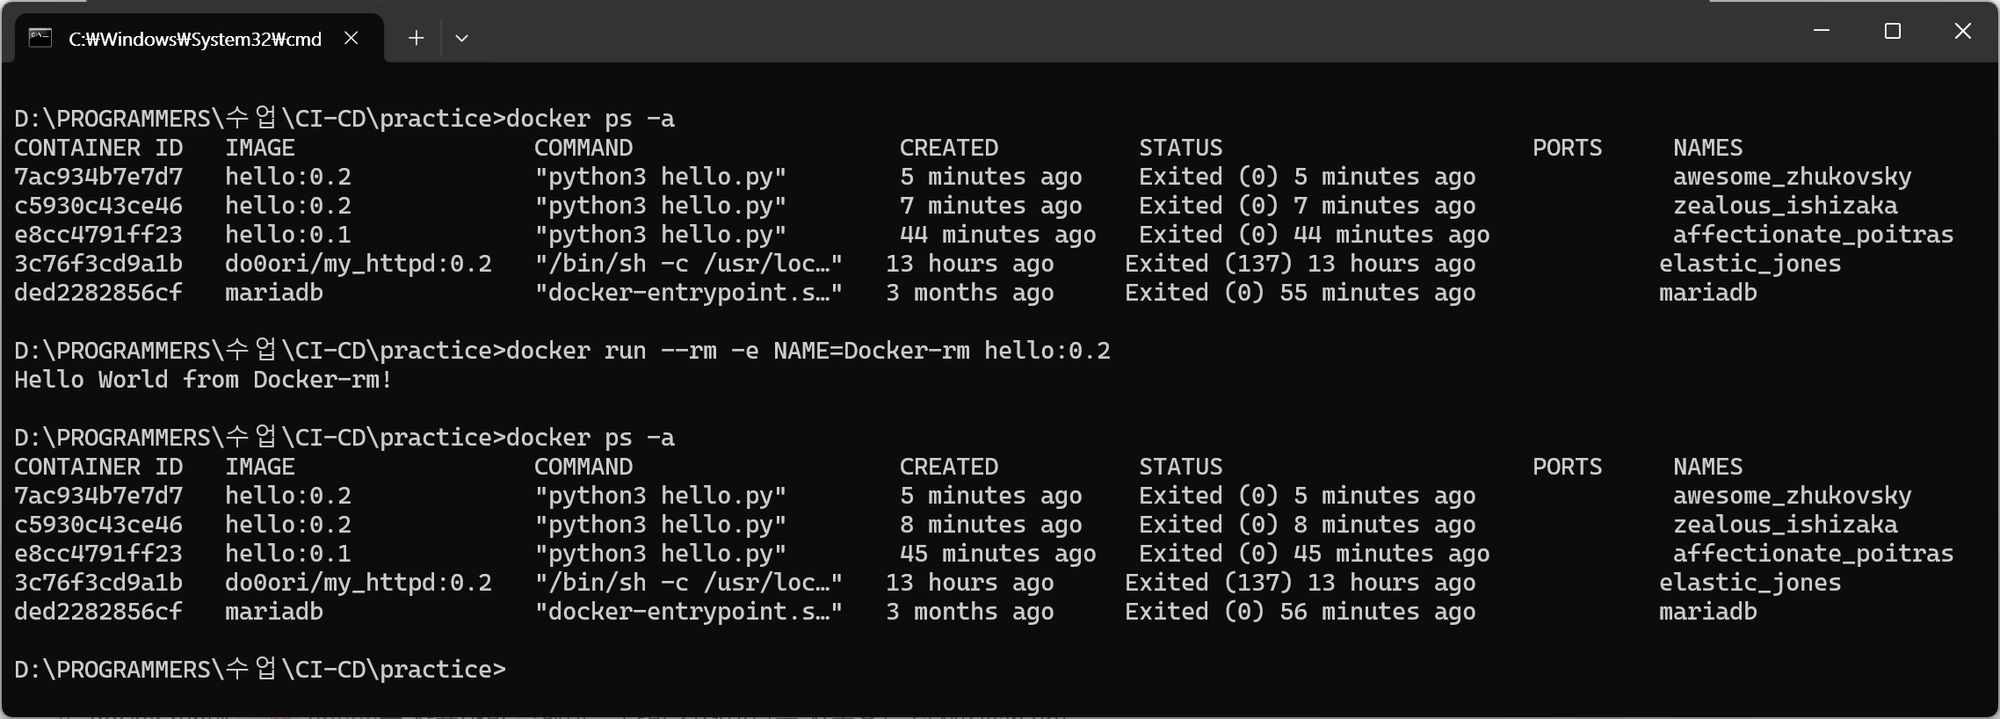Click the docker run --rm command line

(x=562, y=351)
